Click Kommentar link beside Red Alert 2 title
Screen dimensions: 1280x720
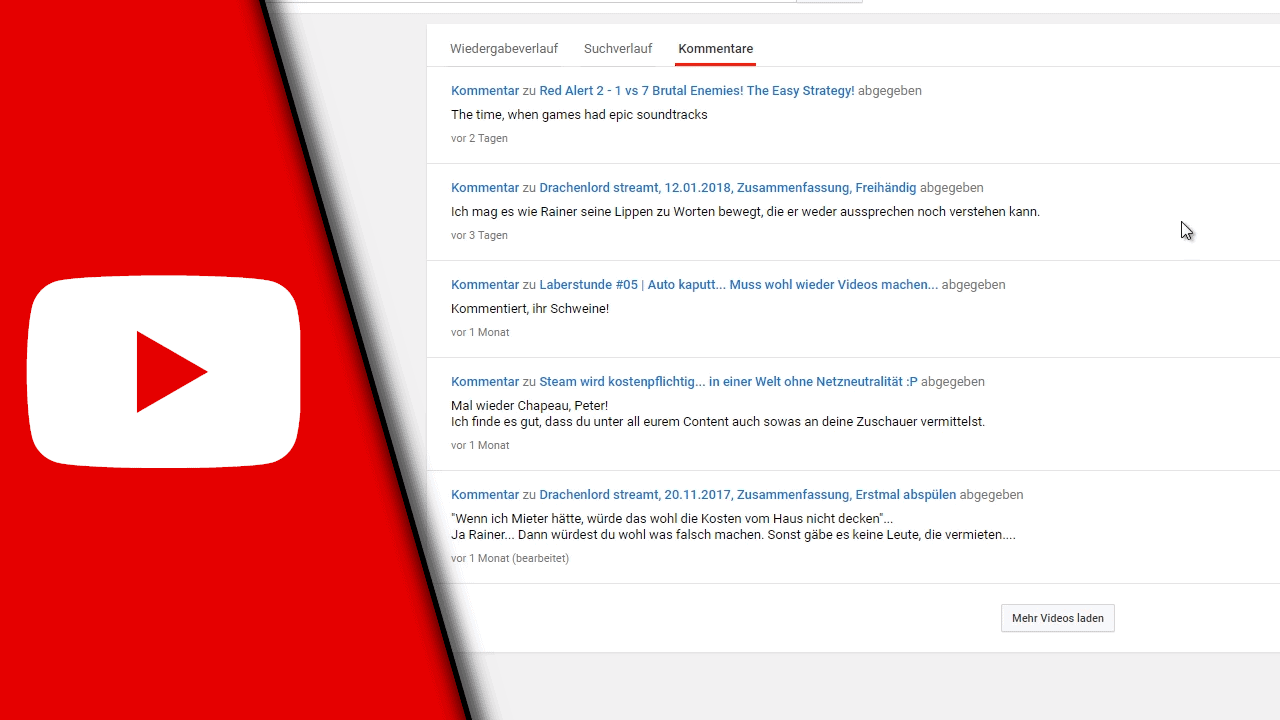[x=485, y=90]
